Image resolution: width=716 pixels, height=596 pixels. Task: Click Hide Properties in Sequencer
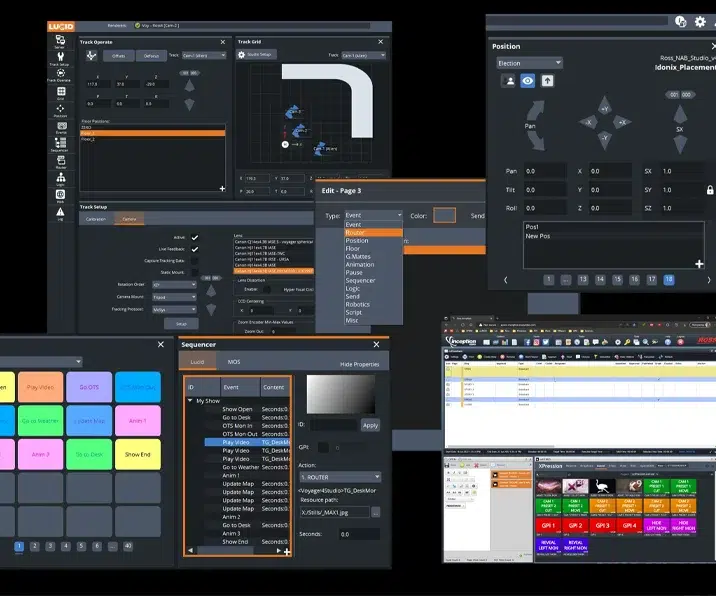pyautogui.click(x=359, y=364)
